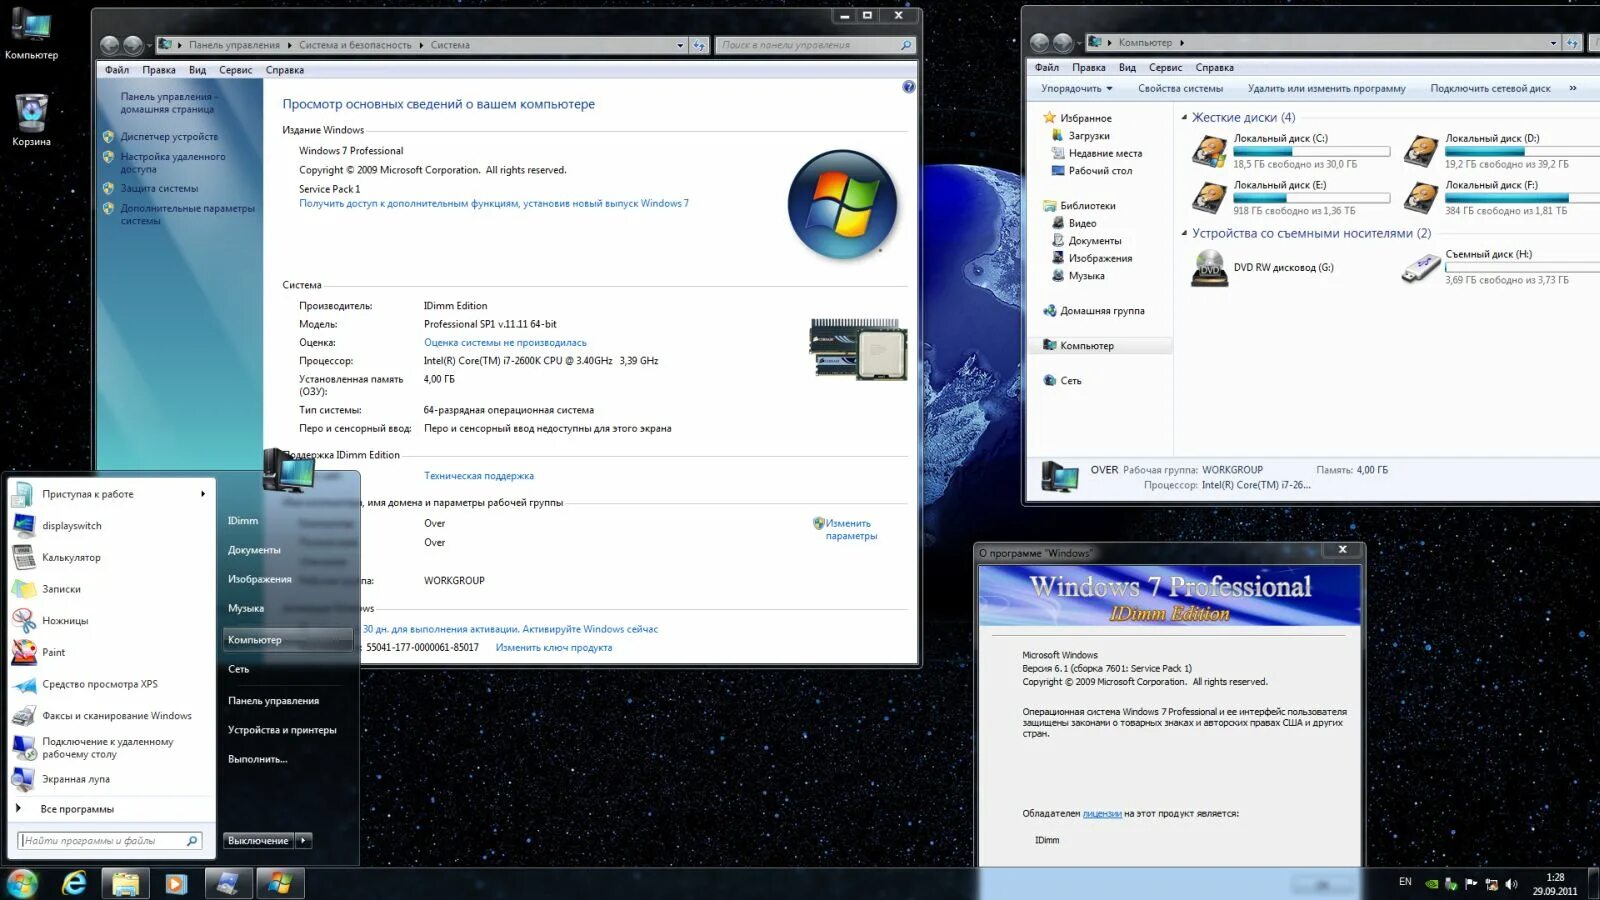1600x900 pixels.
Task: Open the Вид menu in System window
Action: (198, 70)
